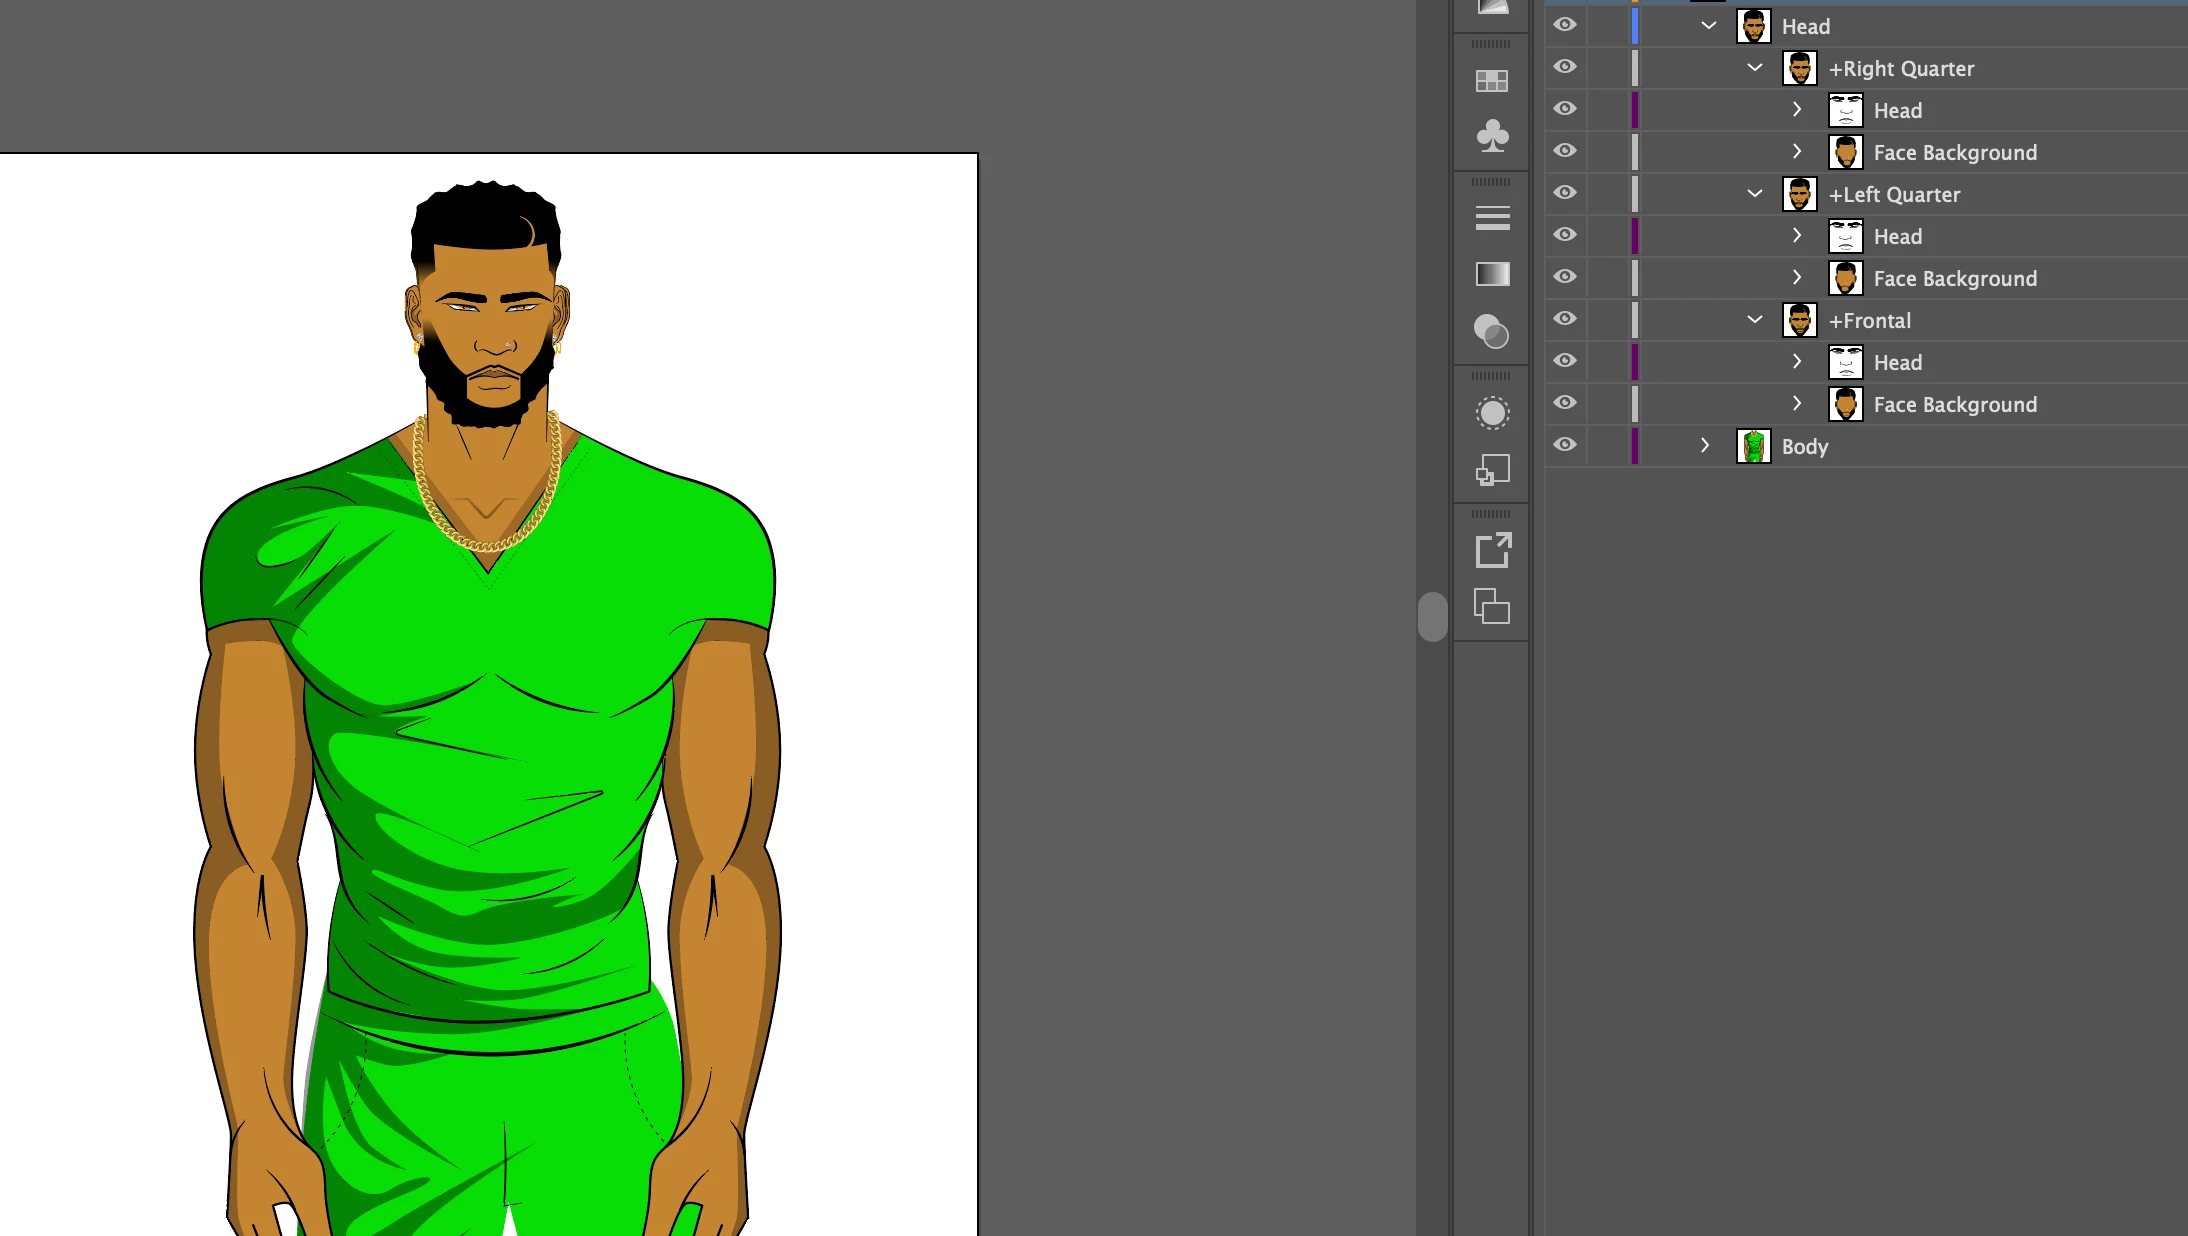Open the Artboards panel icon
The width and height of the screenshot is (2188, 1236).
(1492, 606)
